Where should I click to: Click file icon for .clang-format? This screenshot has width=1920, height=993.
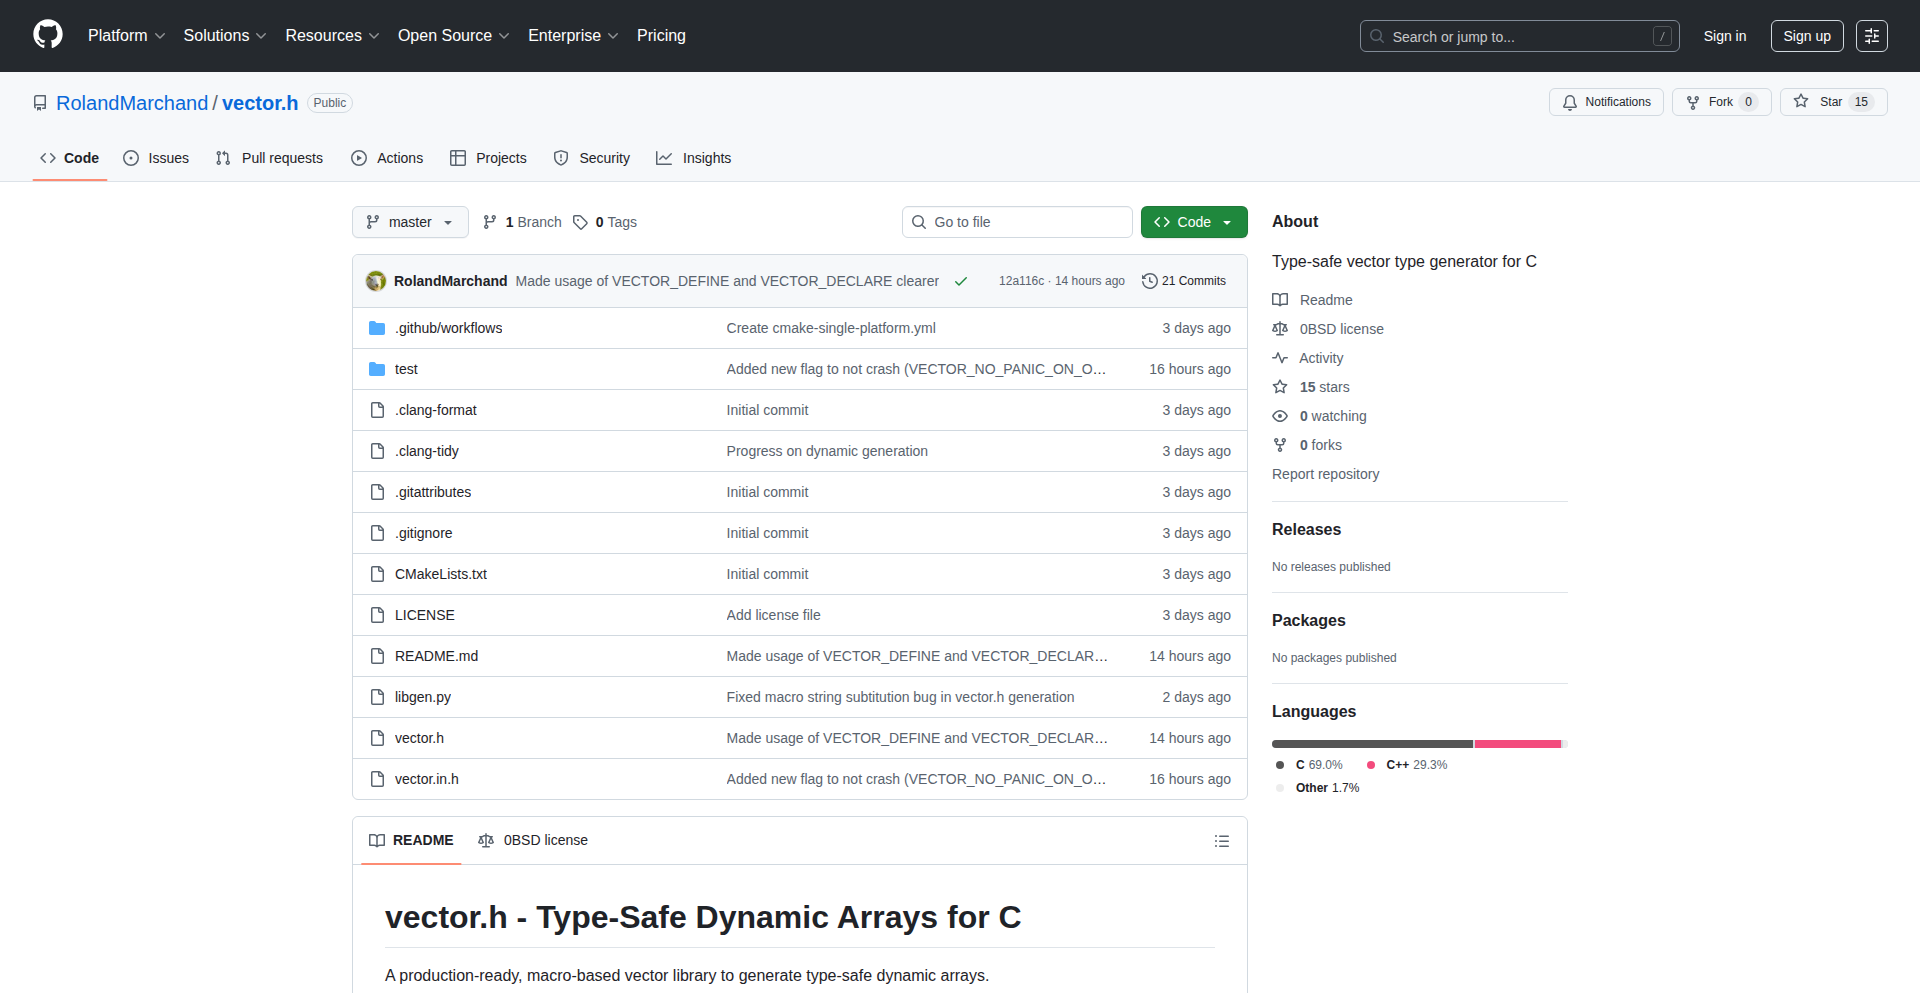coord(377,410)
